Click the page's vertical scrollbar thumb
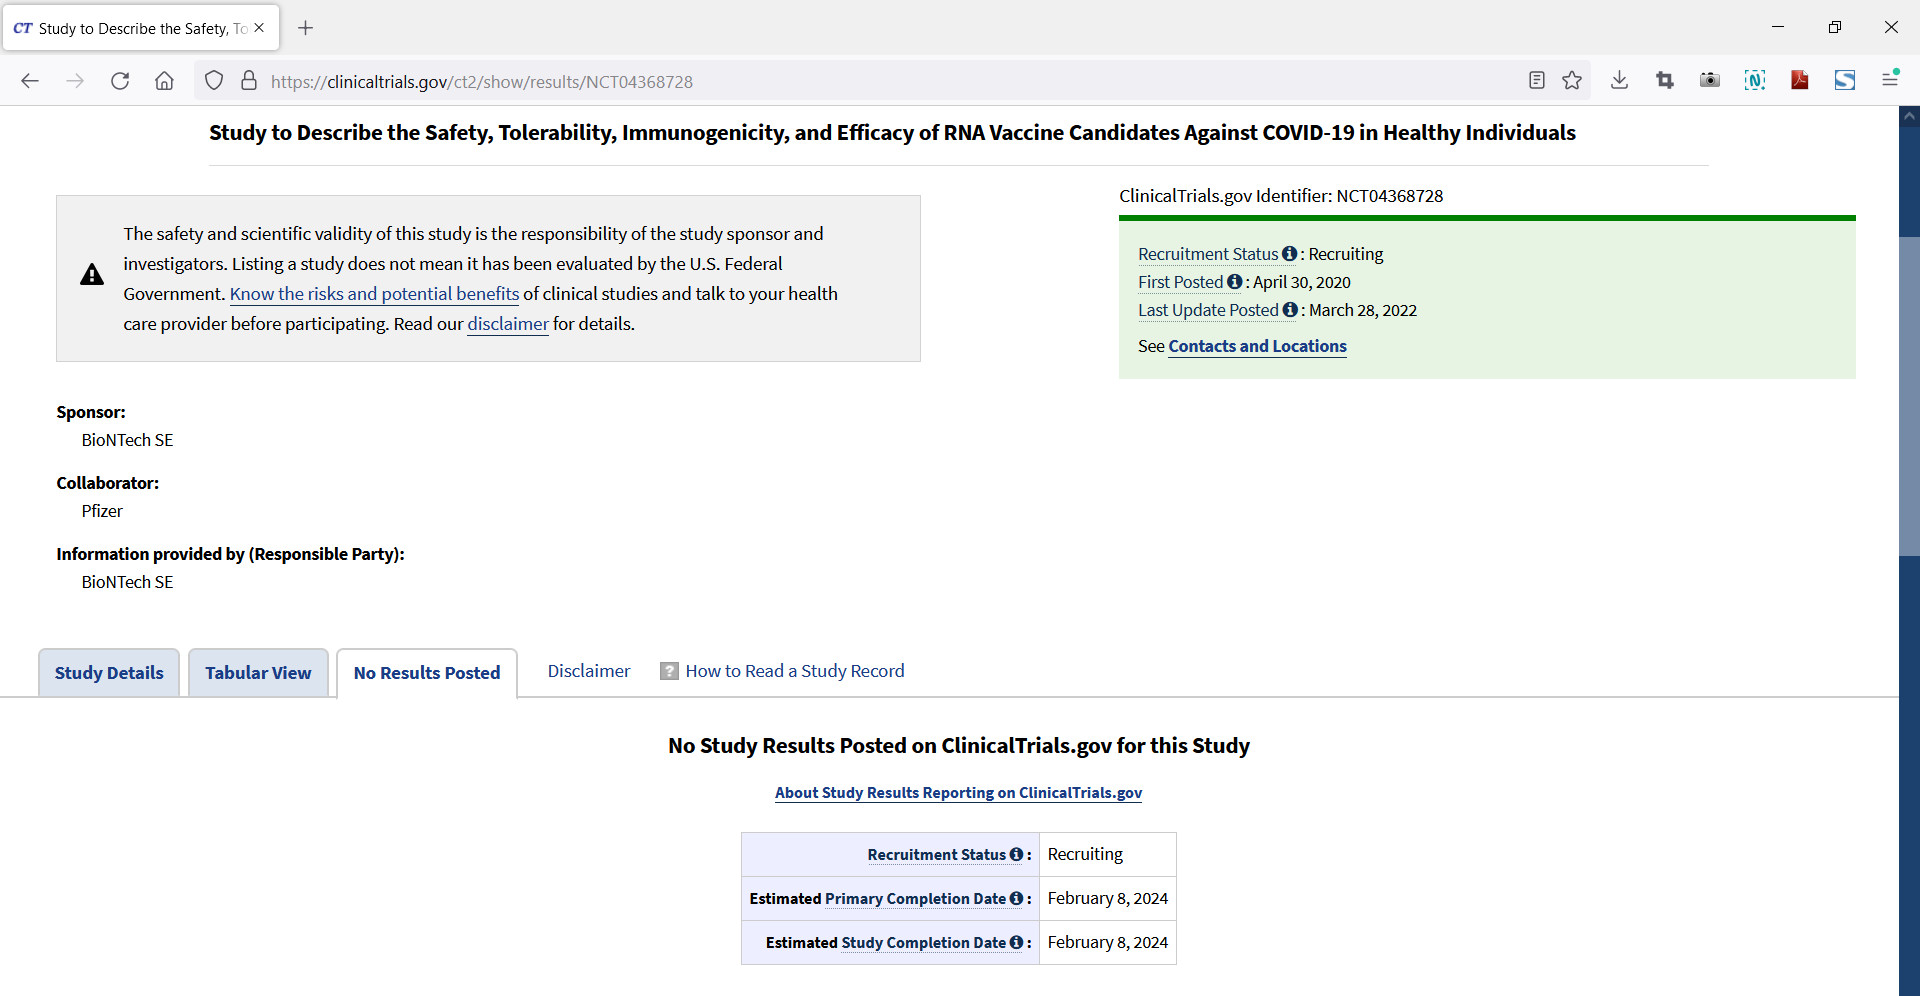This screenshot has width=1920, height=996. [1909, 395]
